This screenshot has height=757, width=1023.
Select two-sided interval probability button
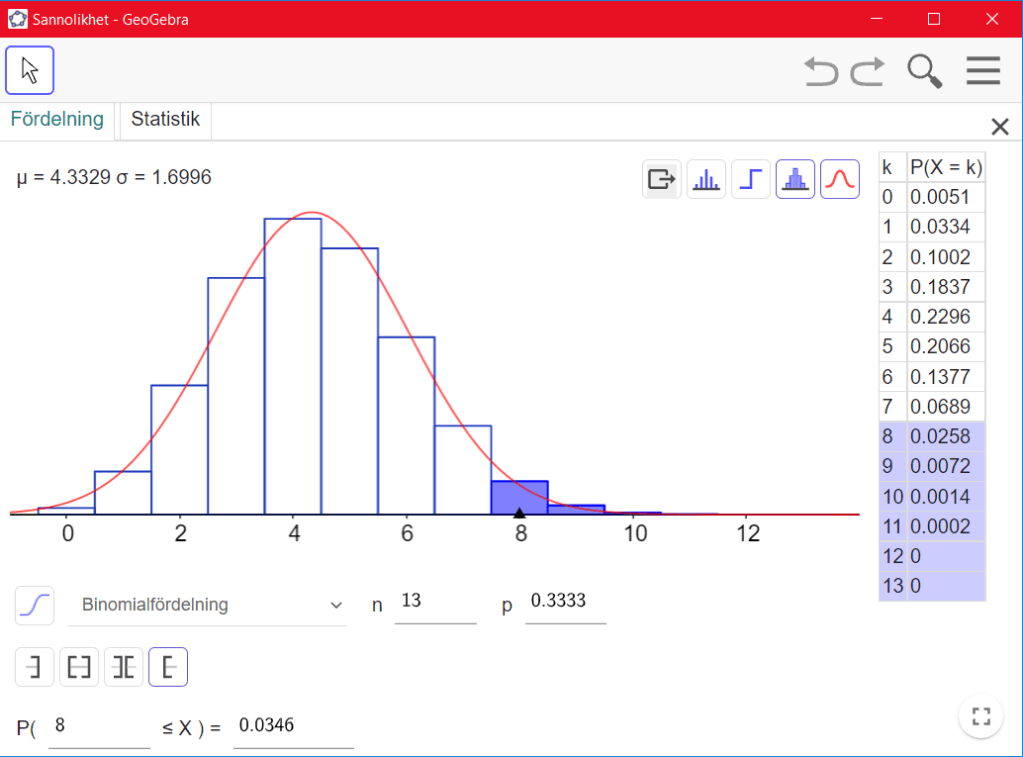(79, 667)
